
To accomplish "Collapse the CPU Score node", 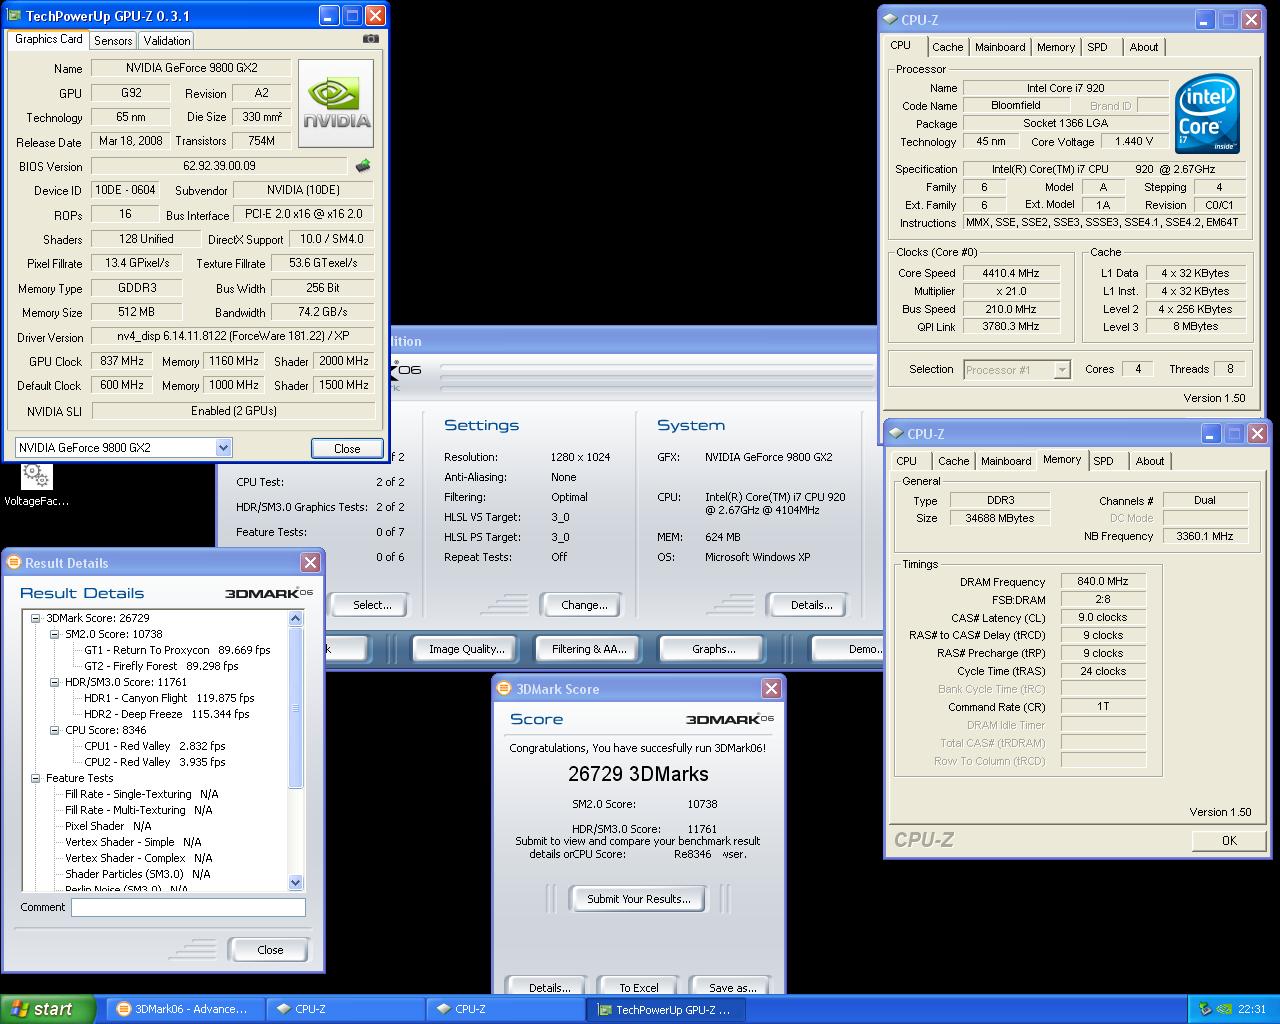I will pyautogui.click(x=56, y=730).
